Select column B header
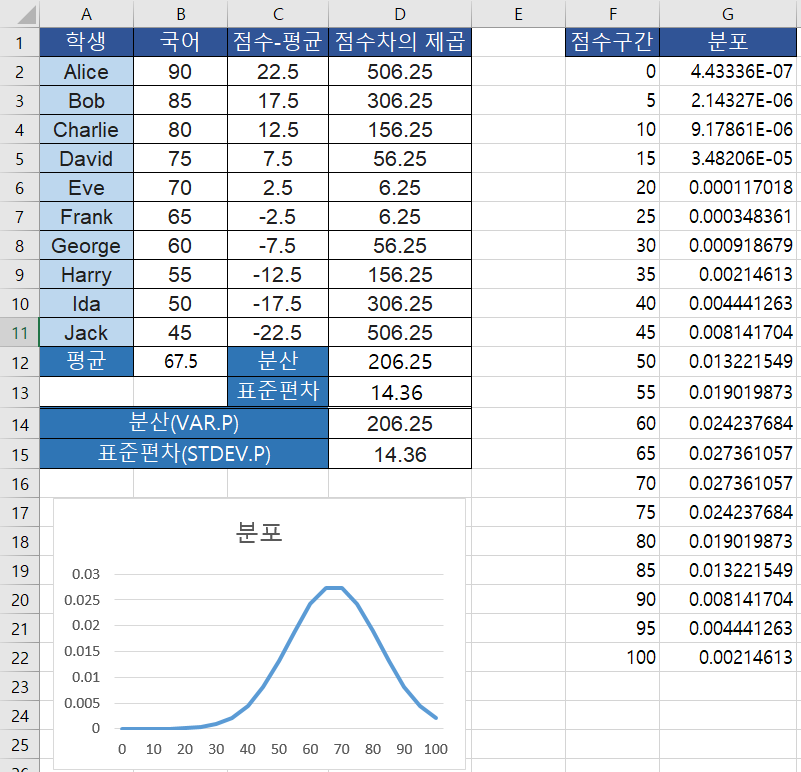 click(x=180, y=14)
